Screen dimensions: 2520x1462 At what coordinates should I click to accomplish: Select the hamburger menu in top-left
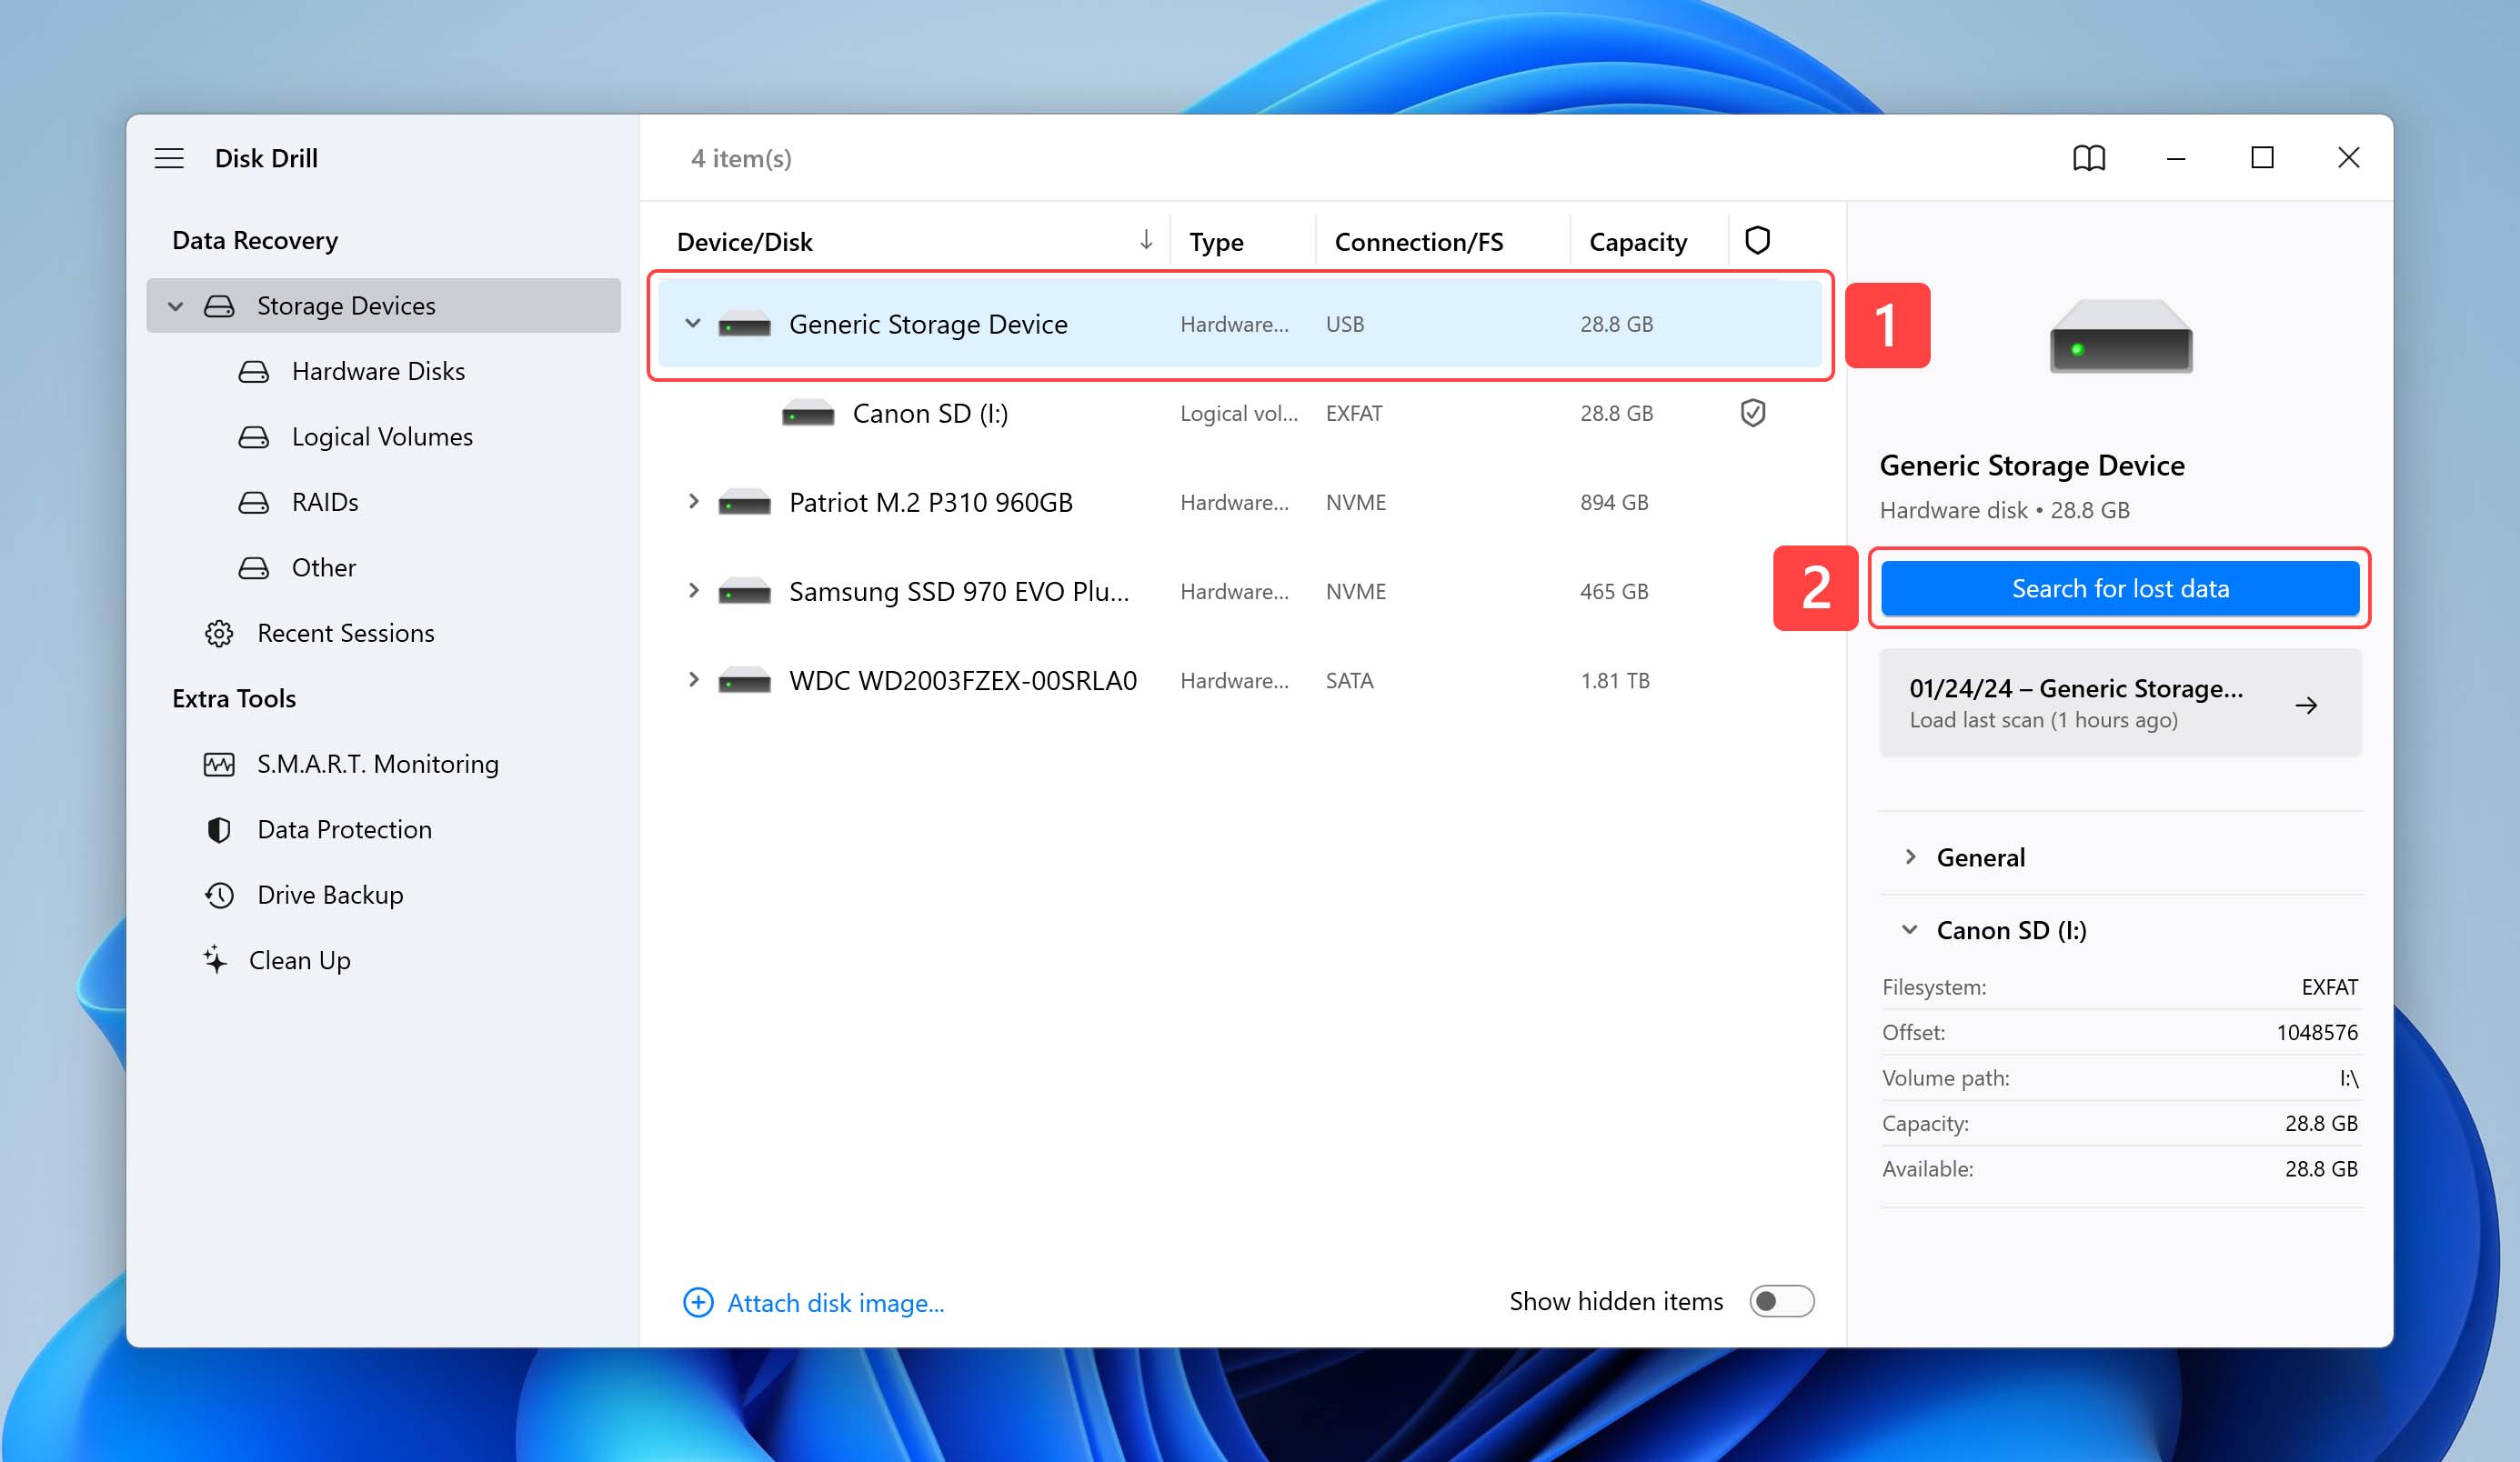[x=169, y=158]
